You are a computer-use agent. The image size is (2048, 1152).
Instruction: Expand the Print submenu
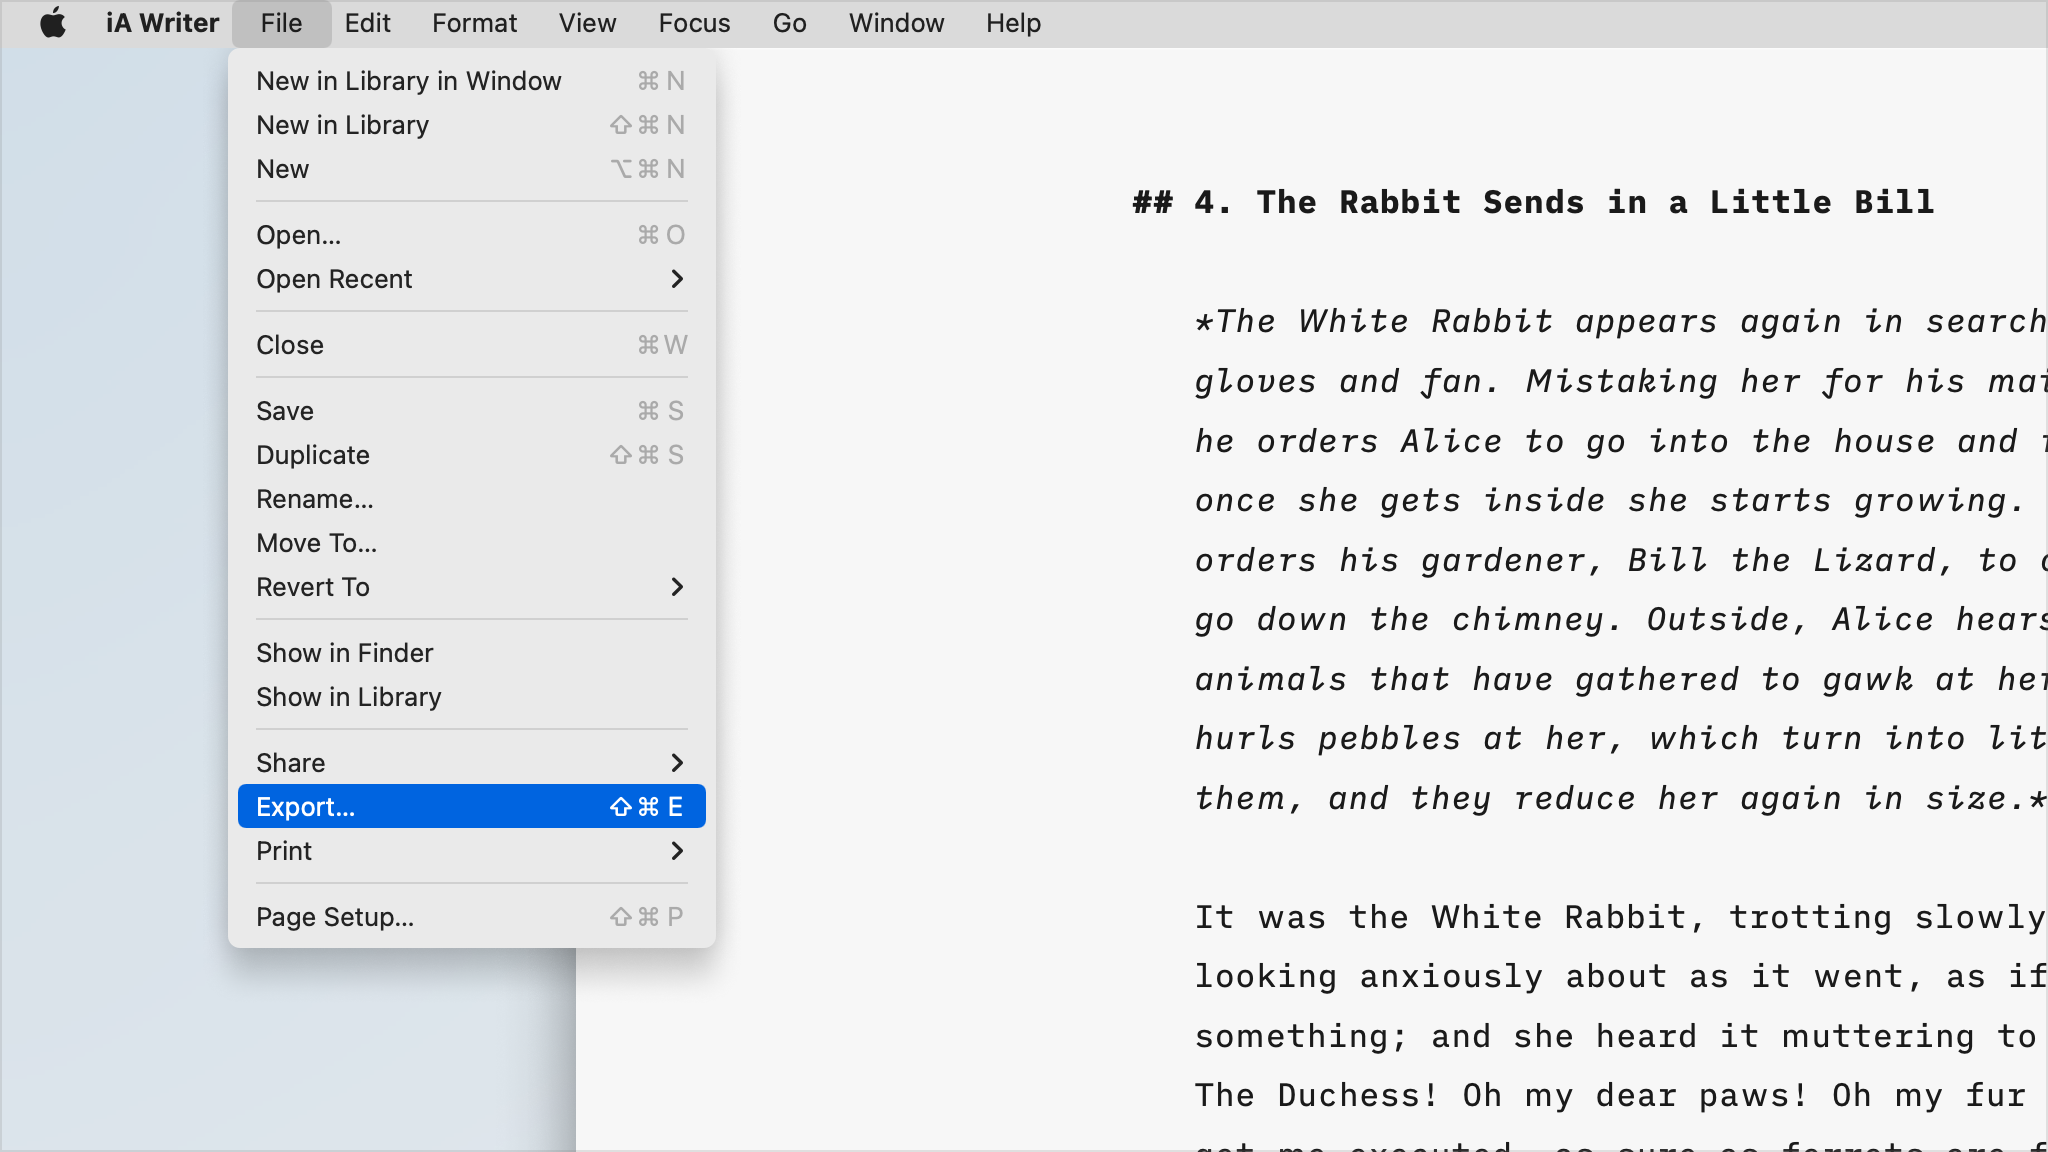tap(471, 851)
